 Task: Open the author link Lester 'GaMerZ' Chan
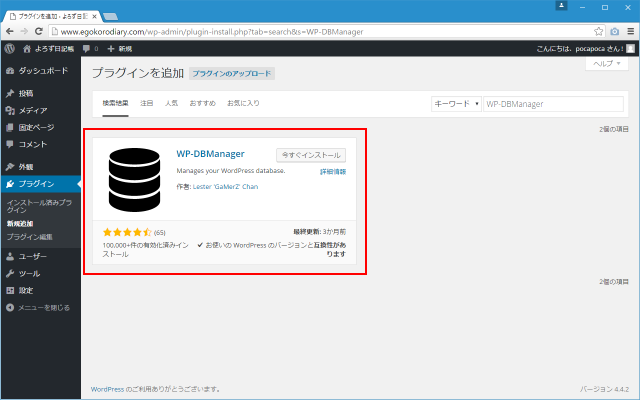225,187
